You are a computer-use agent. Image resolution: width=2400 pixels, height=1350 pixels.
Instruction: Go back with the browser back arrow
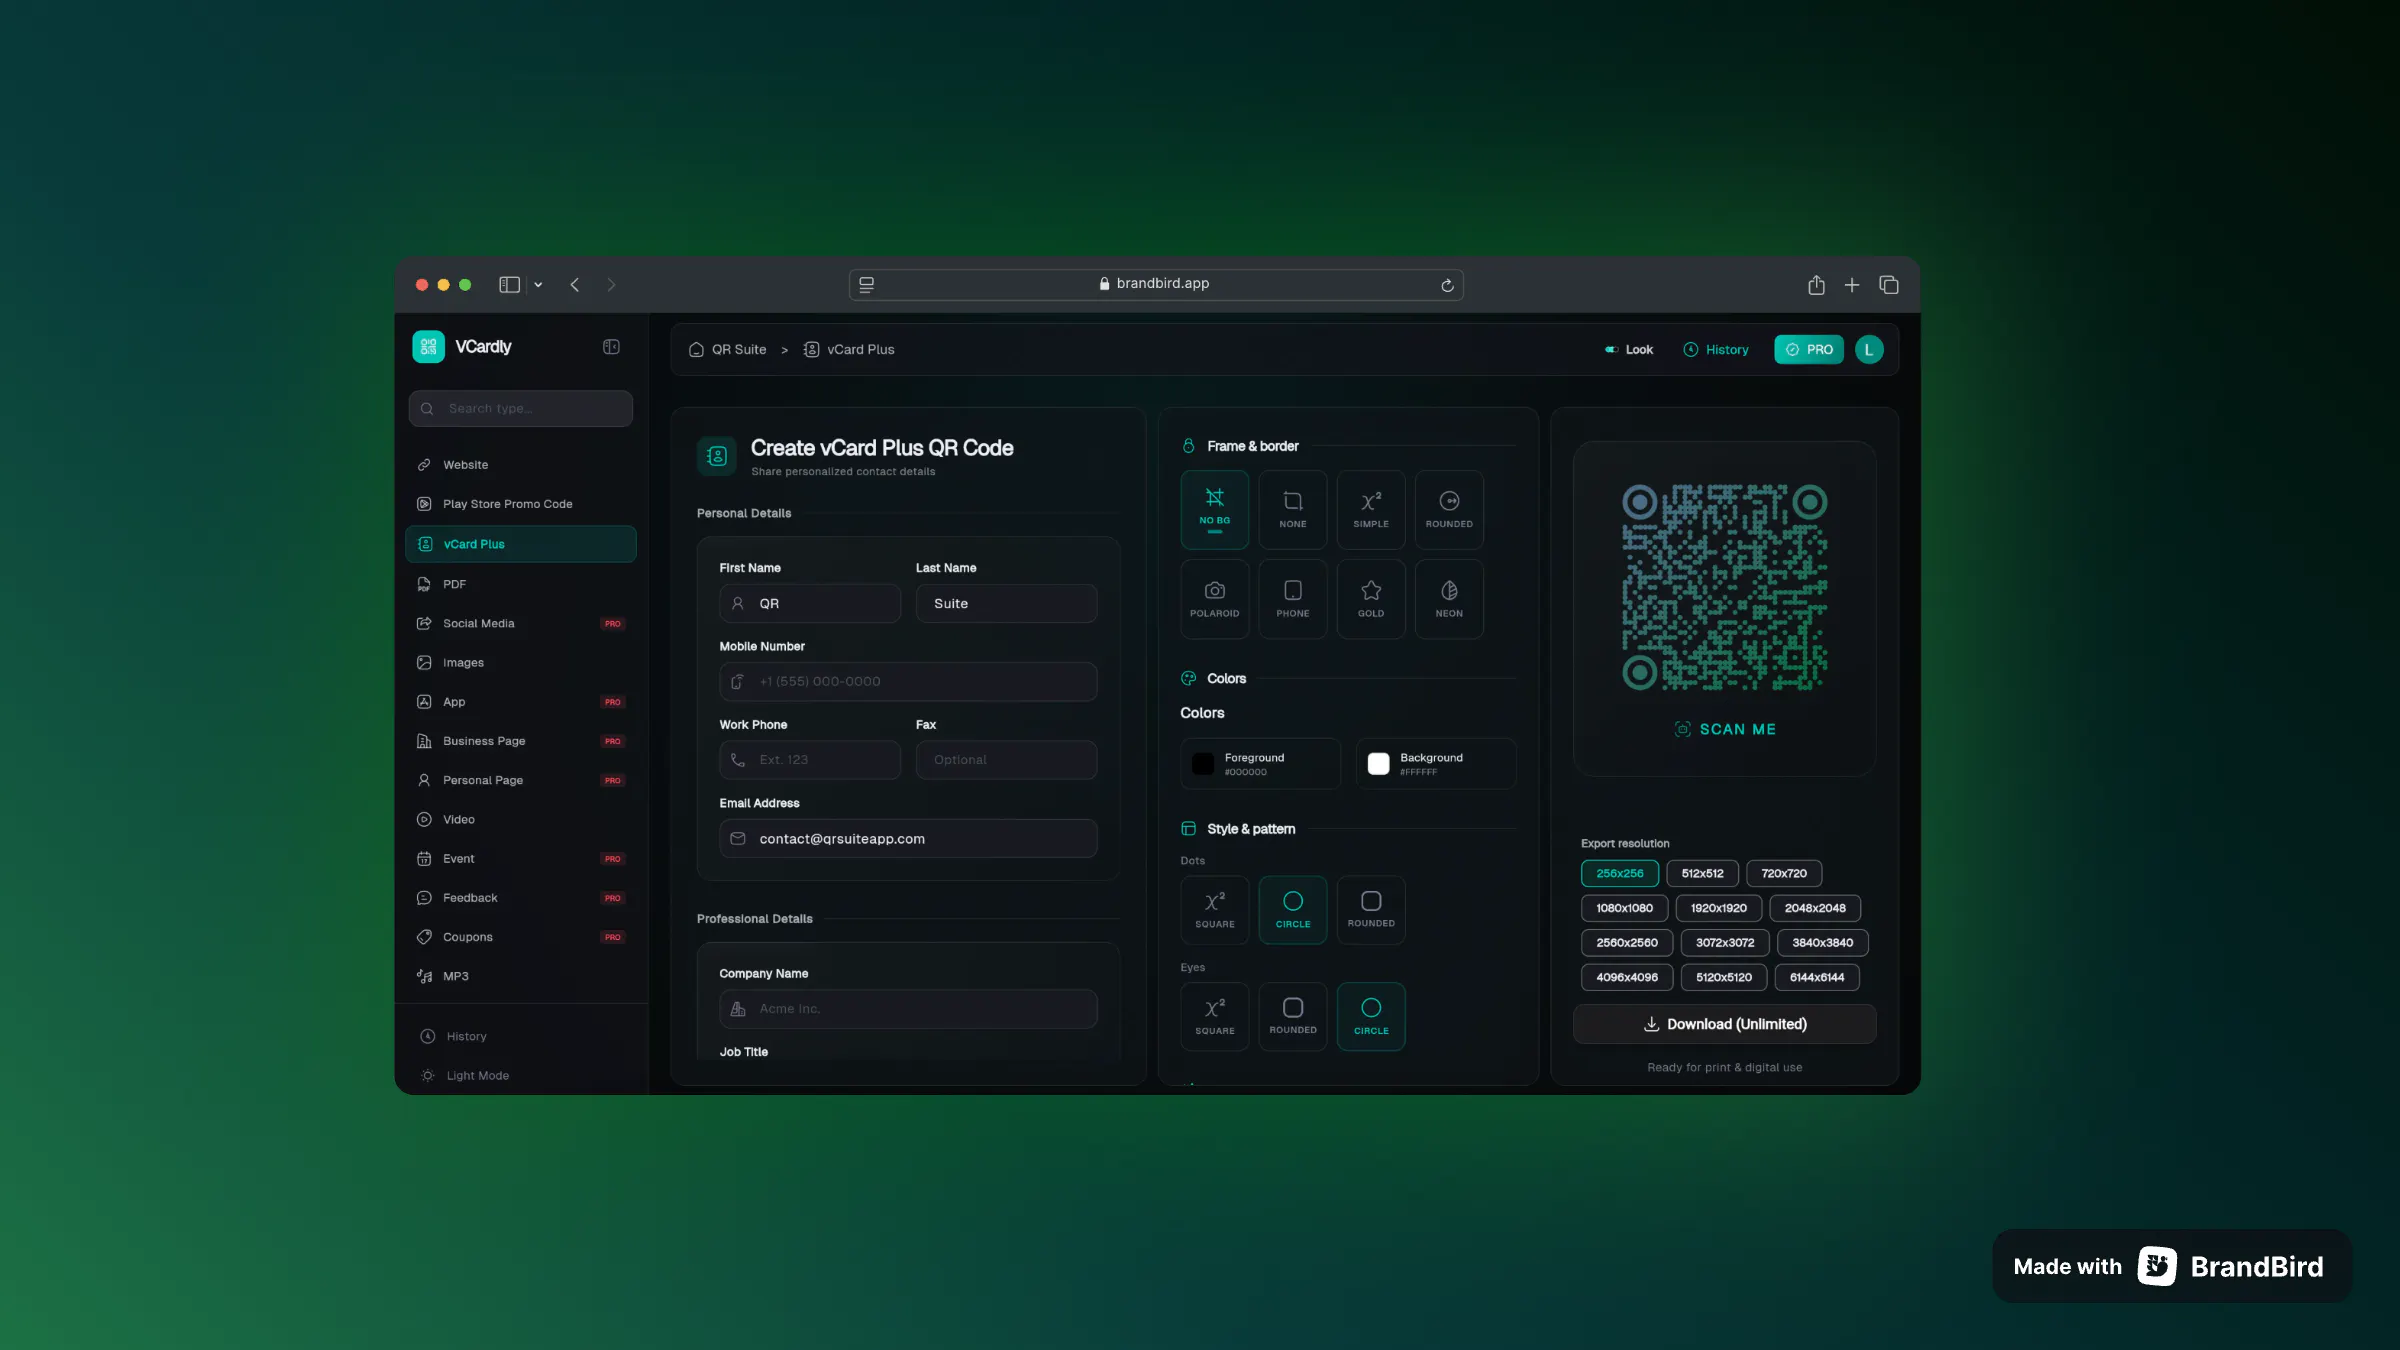(575, 285)
